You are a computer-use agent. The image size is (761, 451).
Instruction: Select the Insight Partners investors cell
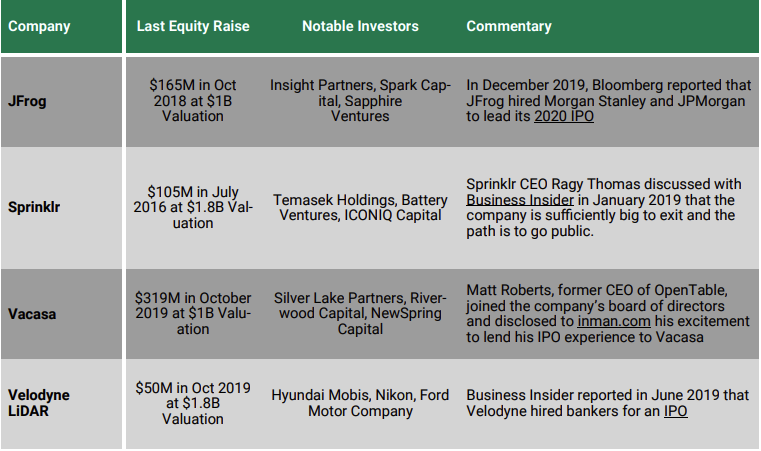[360, 101]
